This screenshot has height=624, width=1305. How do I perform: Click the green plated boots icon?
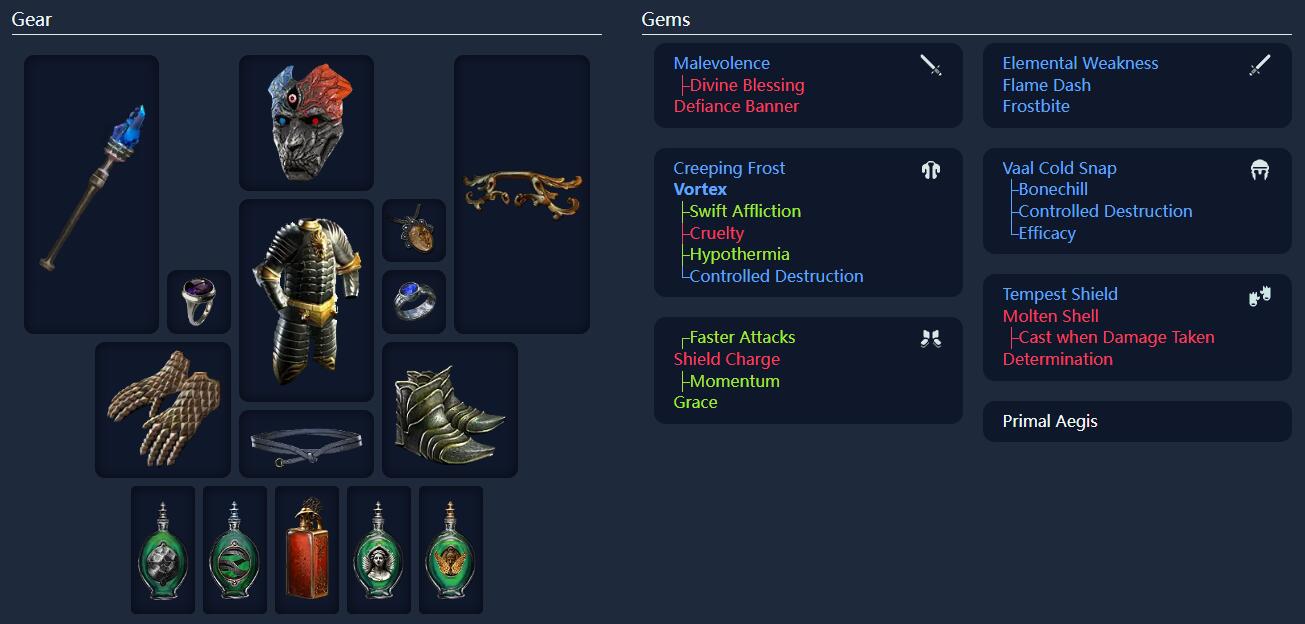[x=450, y=410]
